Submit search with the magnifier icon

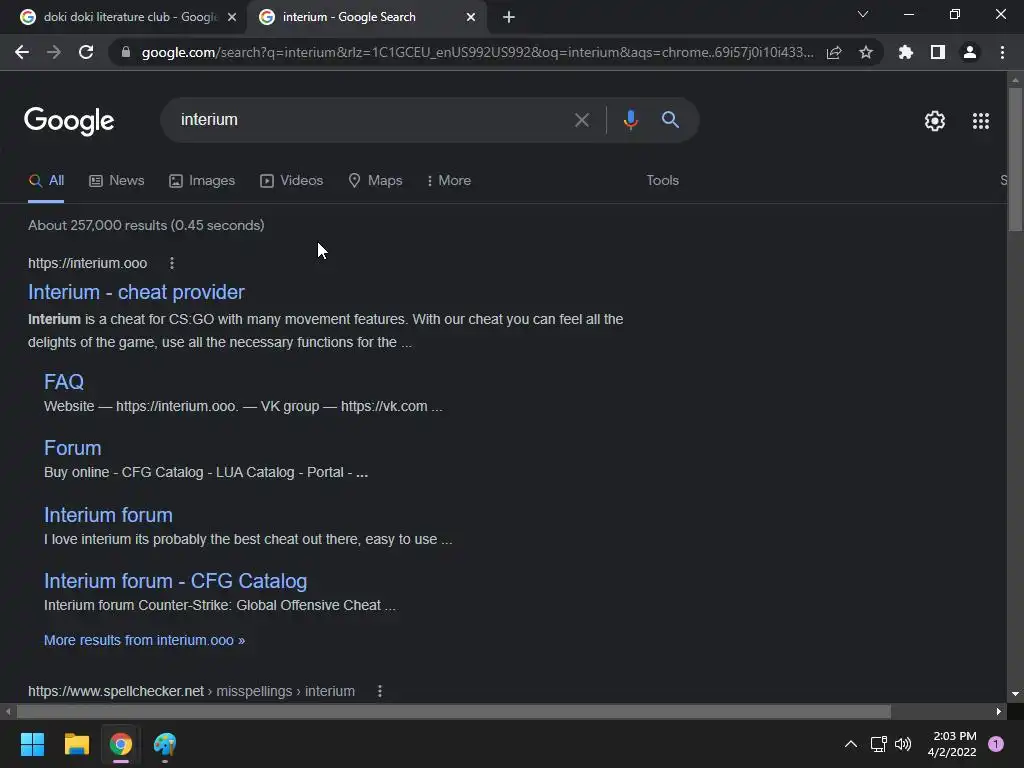670,120
